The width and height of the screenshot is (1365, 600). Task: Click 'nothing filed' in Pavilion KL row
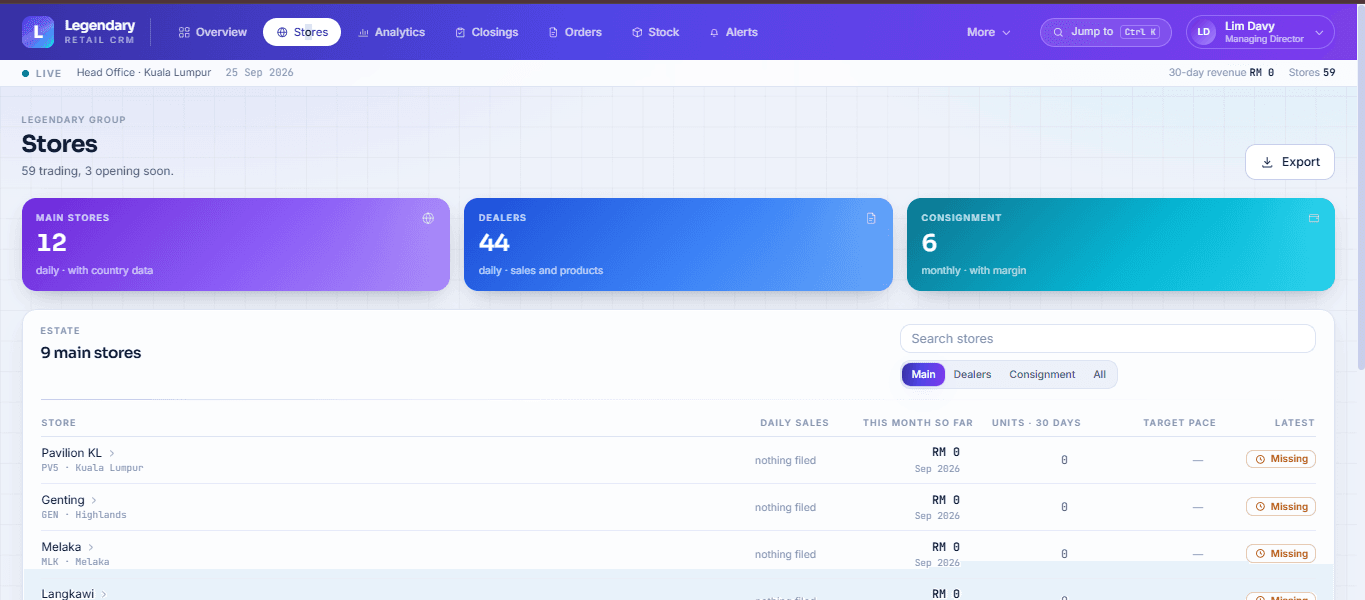tap(785, 461)
